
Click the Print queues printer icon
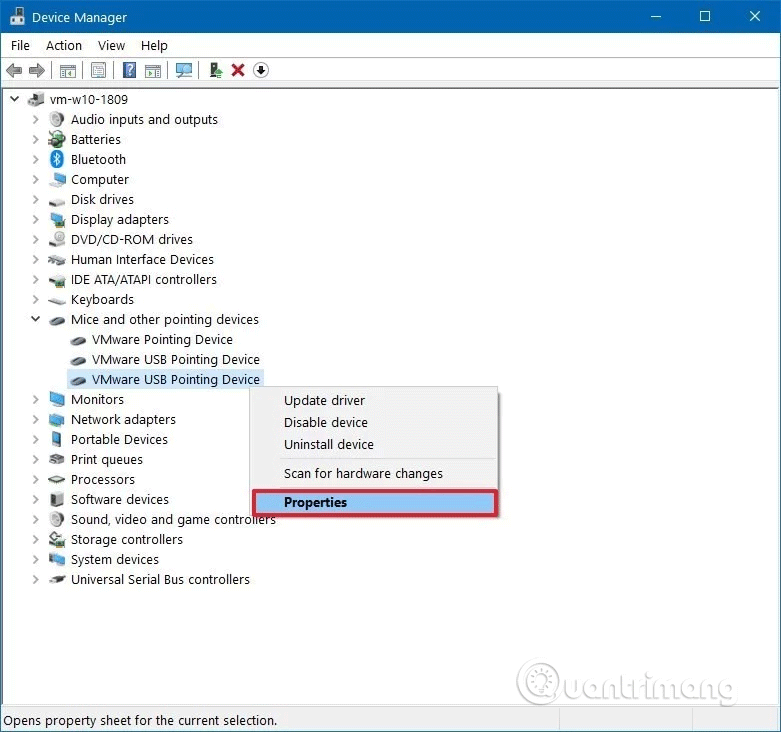click(57, 459)
